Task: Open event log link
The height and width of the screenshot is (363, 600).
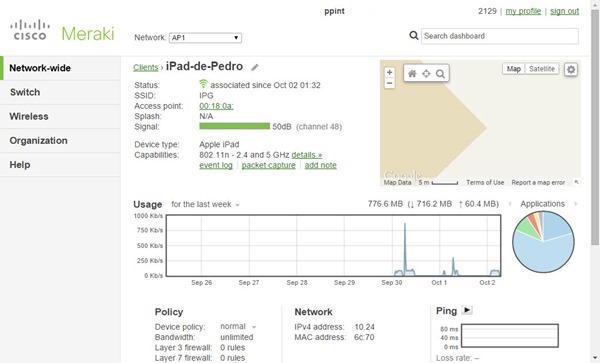Action: coord(216,165)
